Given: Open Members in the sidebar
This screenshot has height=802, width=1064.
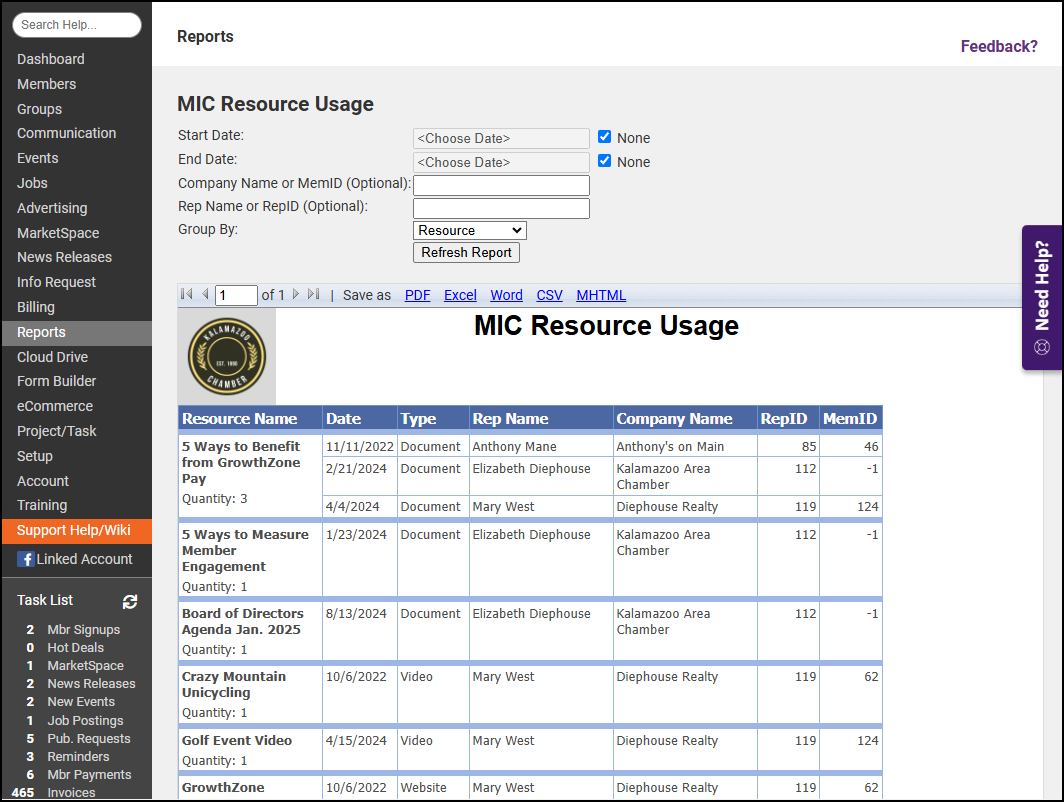Looking at the screenshot, I should pos(46,84).
